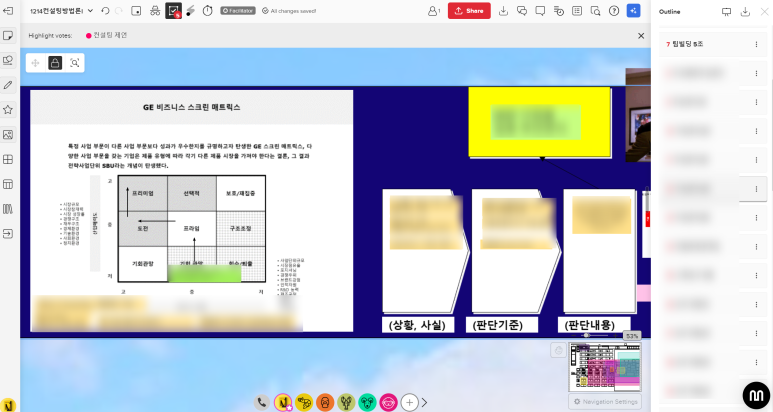Click the minimap thumbnail
The width and height of the screenshot is (773, 412).
click(x=605, y=367)
